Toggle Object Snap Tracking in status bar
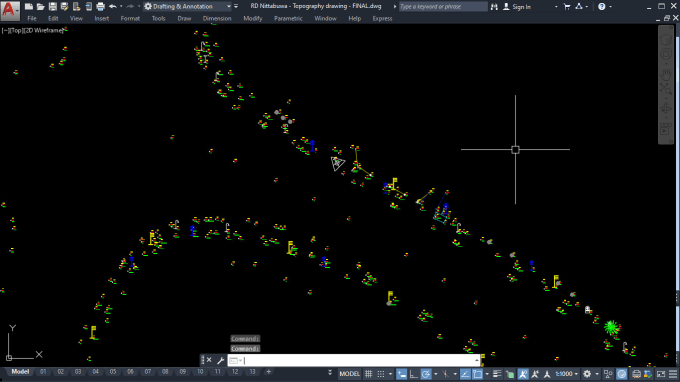680x382 pixels. click(x=465, y=374)
